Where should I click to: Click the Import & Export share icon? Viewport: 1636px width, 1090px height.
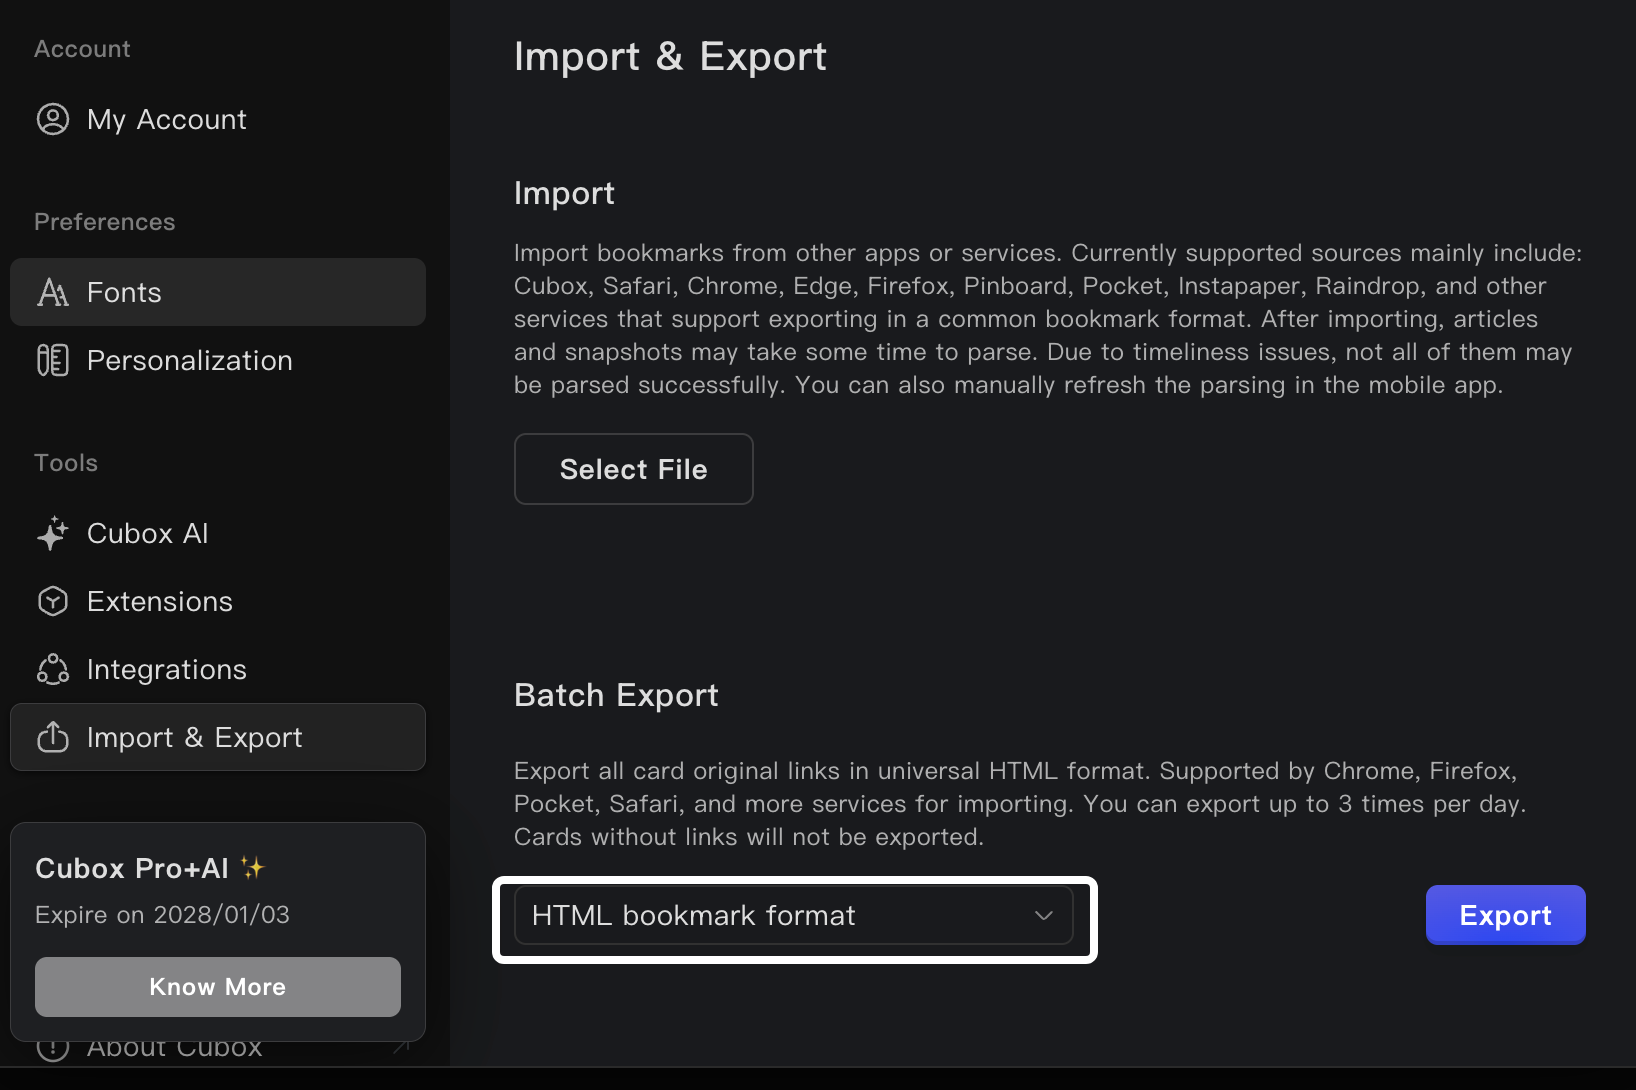coord(53,737)
